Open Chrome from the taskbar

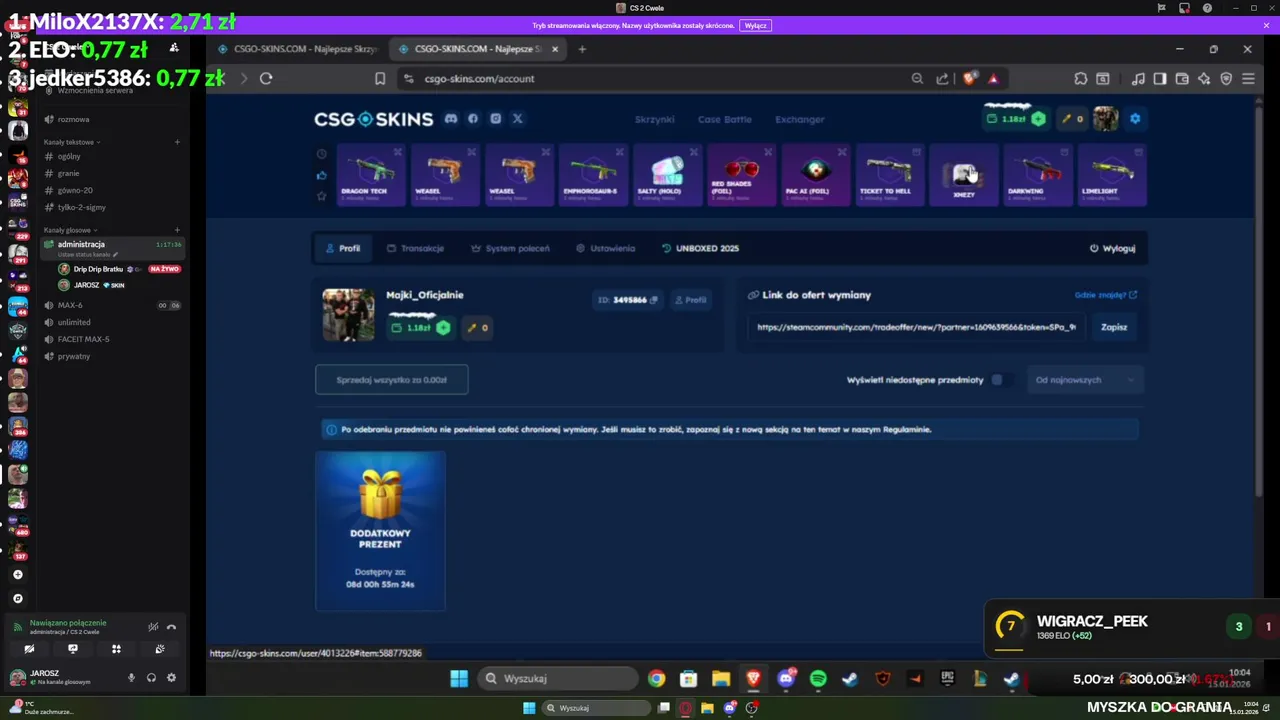656,679
